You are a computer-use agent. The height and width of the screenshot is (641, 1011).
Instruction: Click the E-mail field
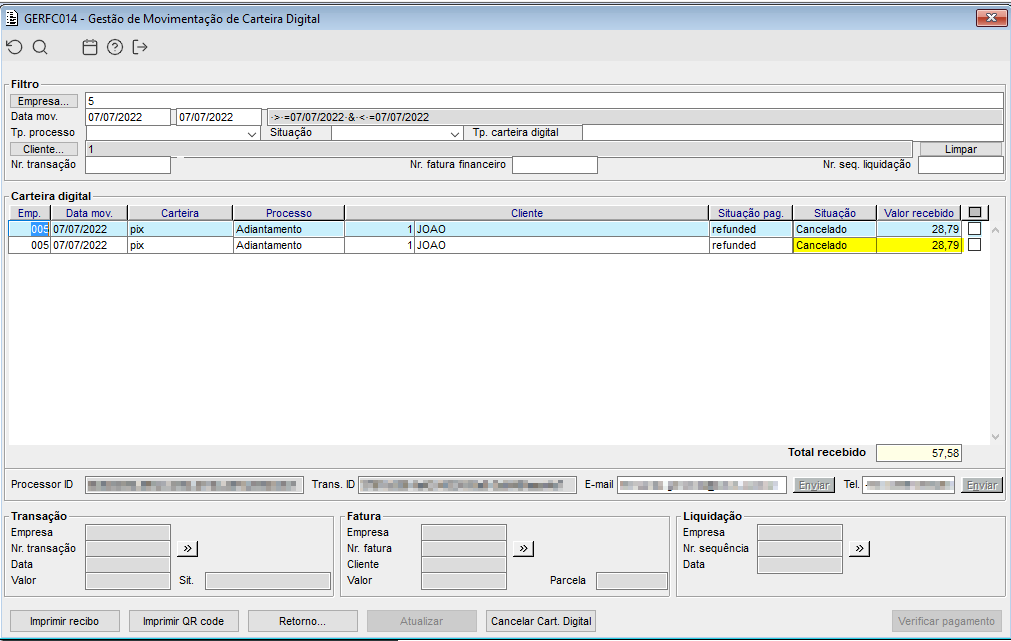tap(702, 485)
